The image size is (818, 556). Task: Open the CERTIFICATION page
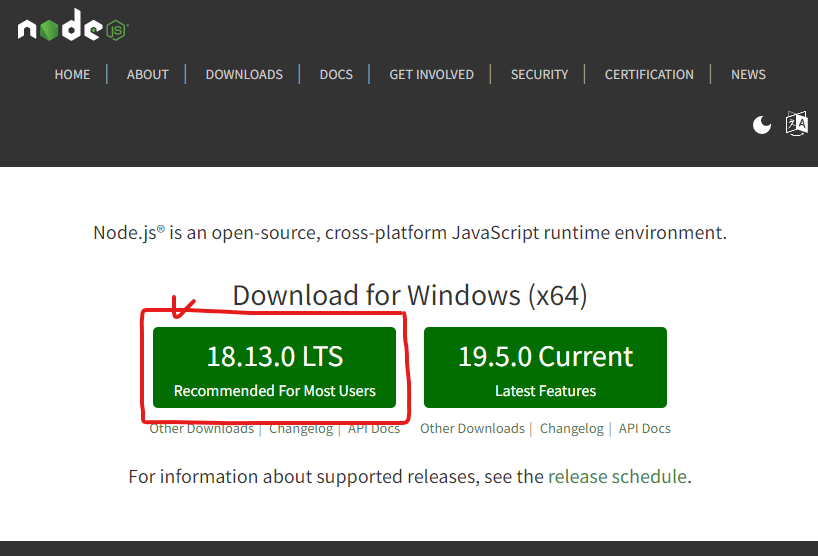click(x=649, y=75)
